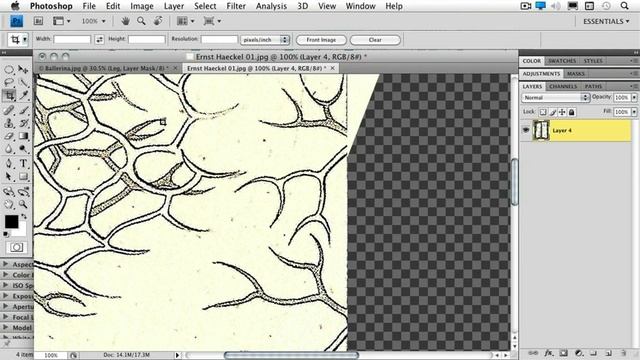640x360 pixels.
Task: Open the Screen Mode dropdown
Action: (x=212, y=21)
